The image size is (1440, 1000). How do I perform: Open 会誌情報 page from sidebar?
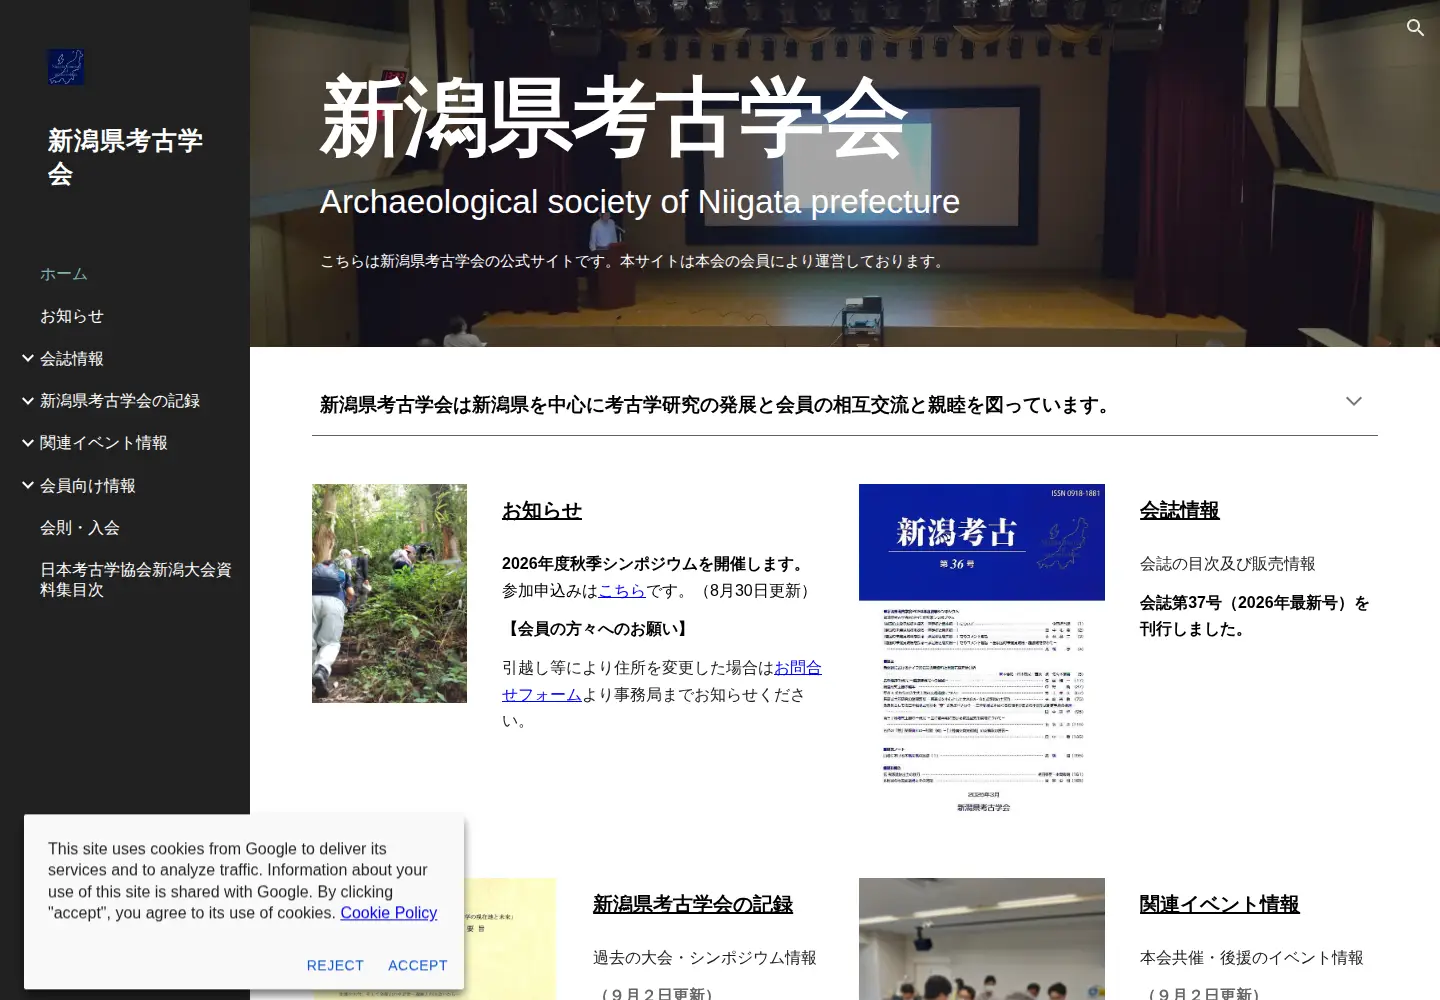pos(72,359)
